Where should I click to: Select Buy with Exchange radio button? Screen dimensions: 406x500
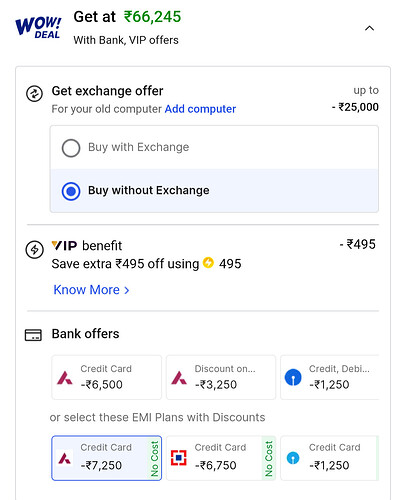[x=71, y=148]
